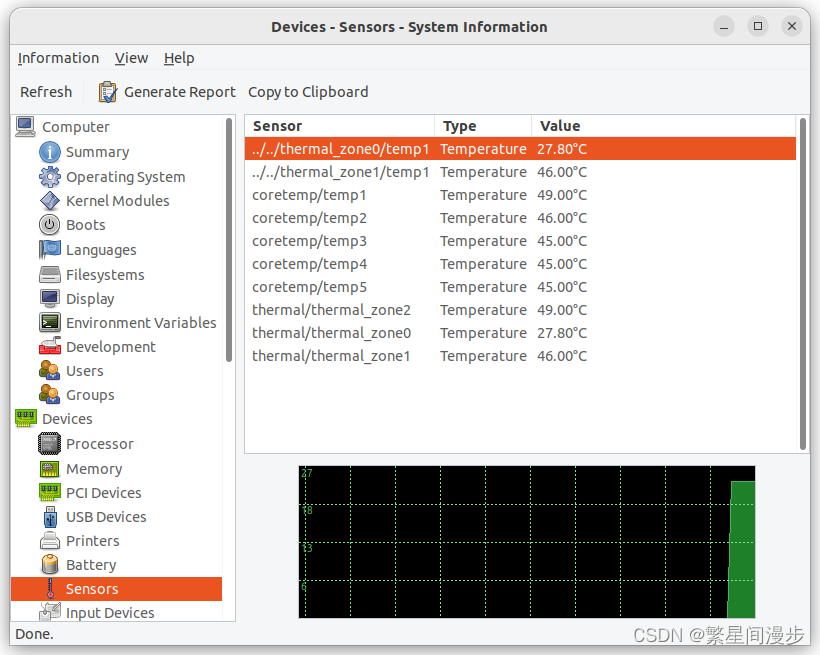
Task: Select the coretemp/temp4 row
Action: (520, 264)
